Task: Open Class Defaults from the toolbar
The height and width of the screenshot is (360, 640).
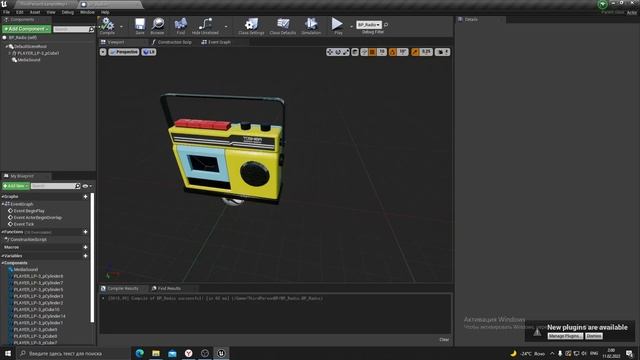Action: (x=283, y=24)
